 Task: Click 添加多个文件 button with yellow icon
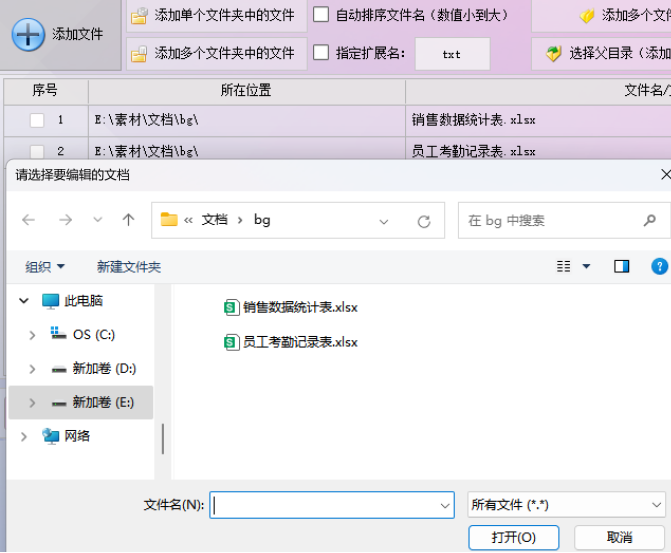[x=601, y=16]
